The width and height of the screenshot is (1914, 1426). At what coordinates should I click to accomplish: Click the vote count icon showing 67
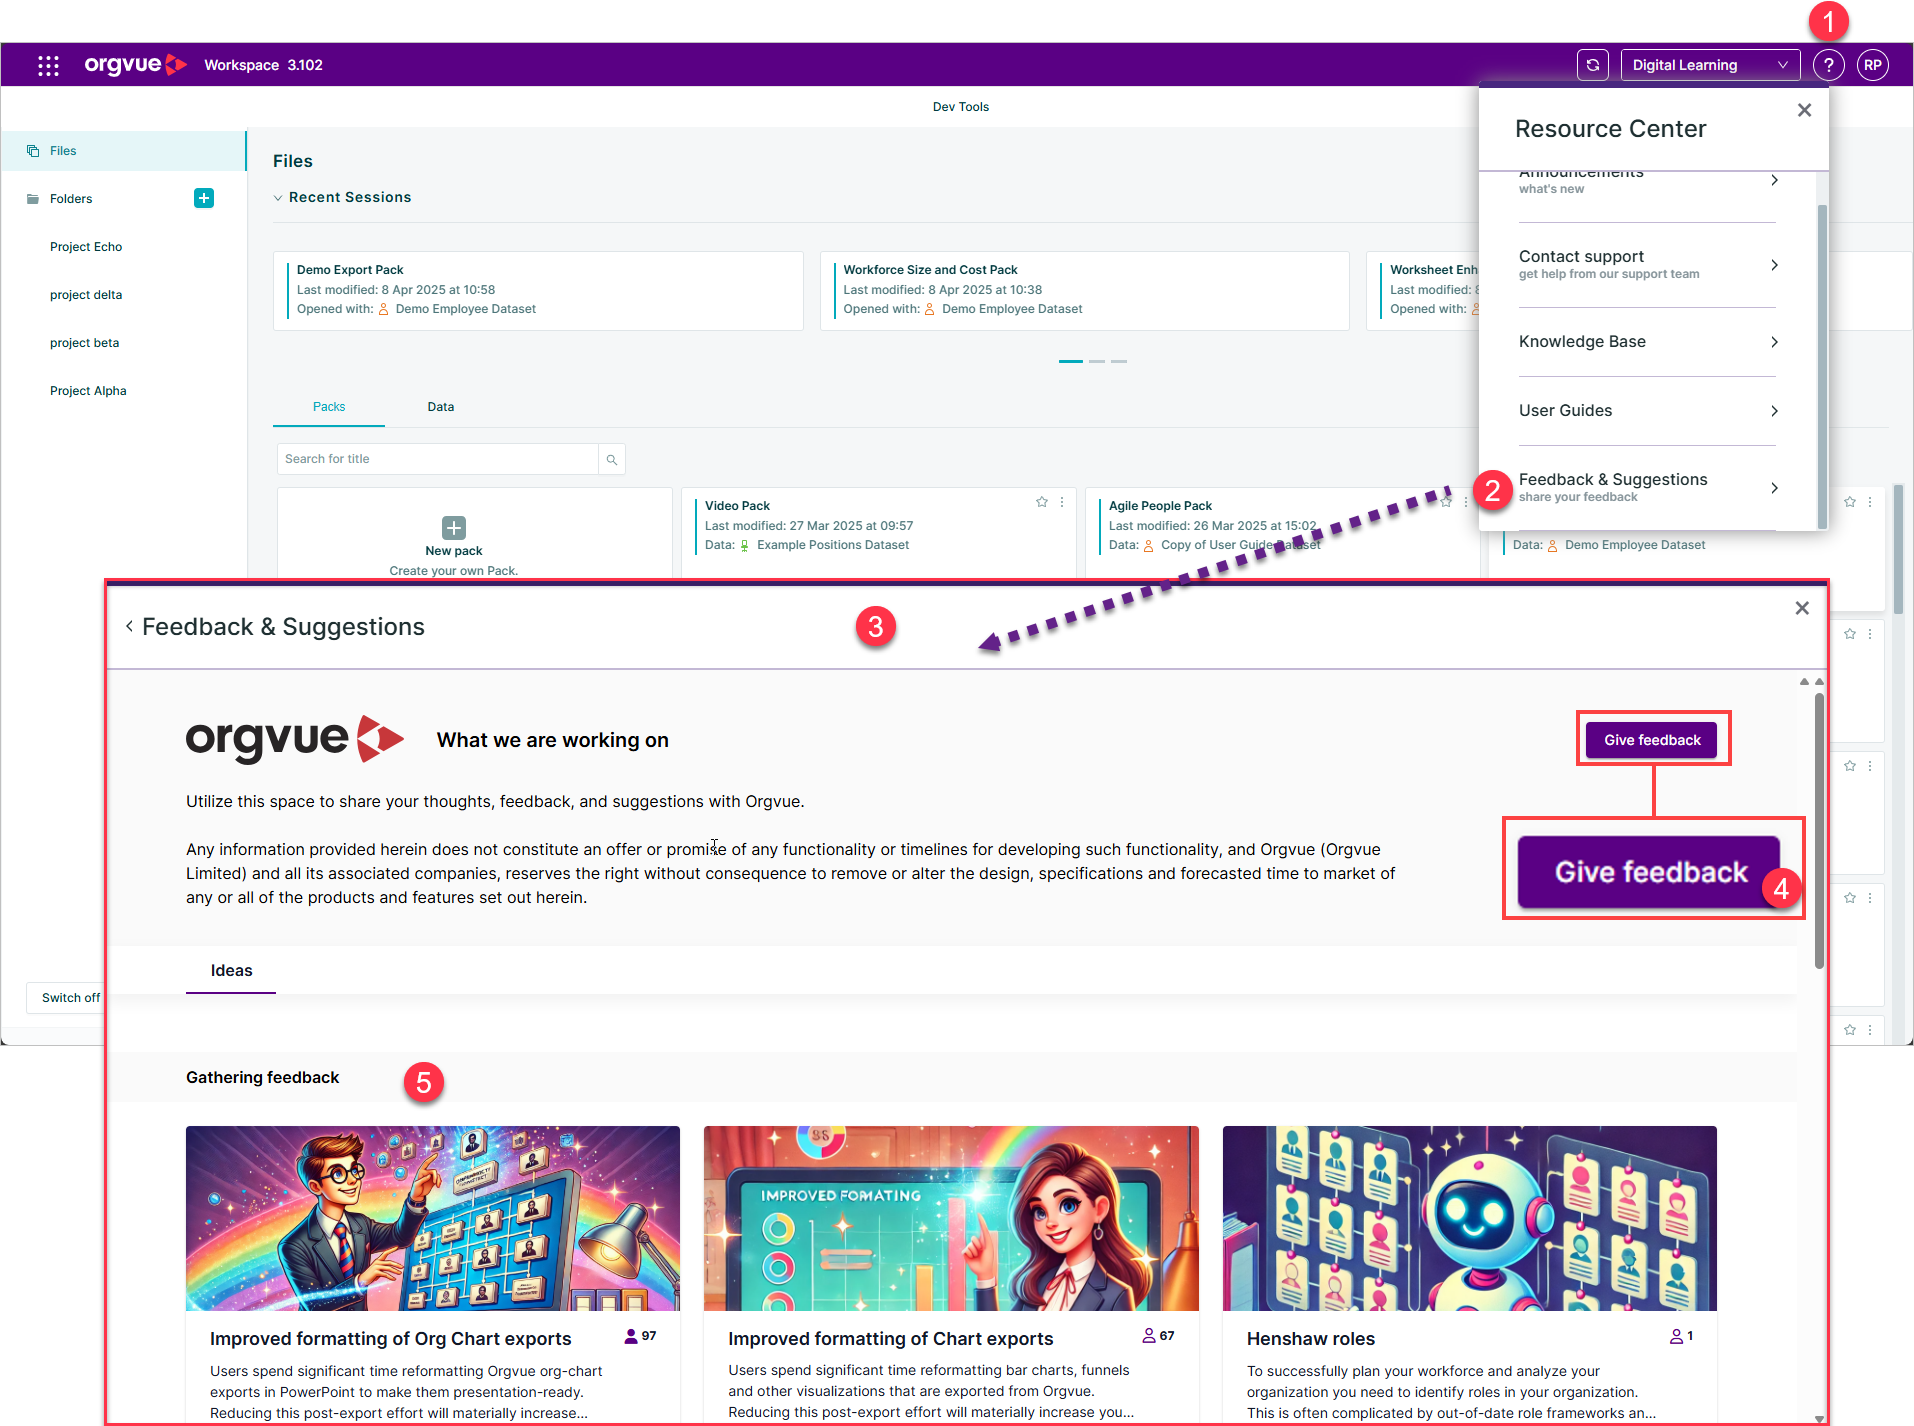(x=1149, y=1336)
